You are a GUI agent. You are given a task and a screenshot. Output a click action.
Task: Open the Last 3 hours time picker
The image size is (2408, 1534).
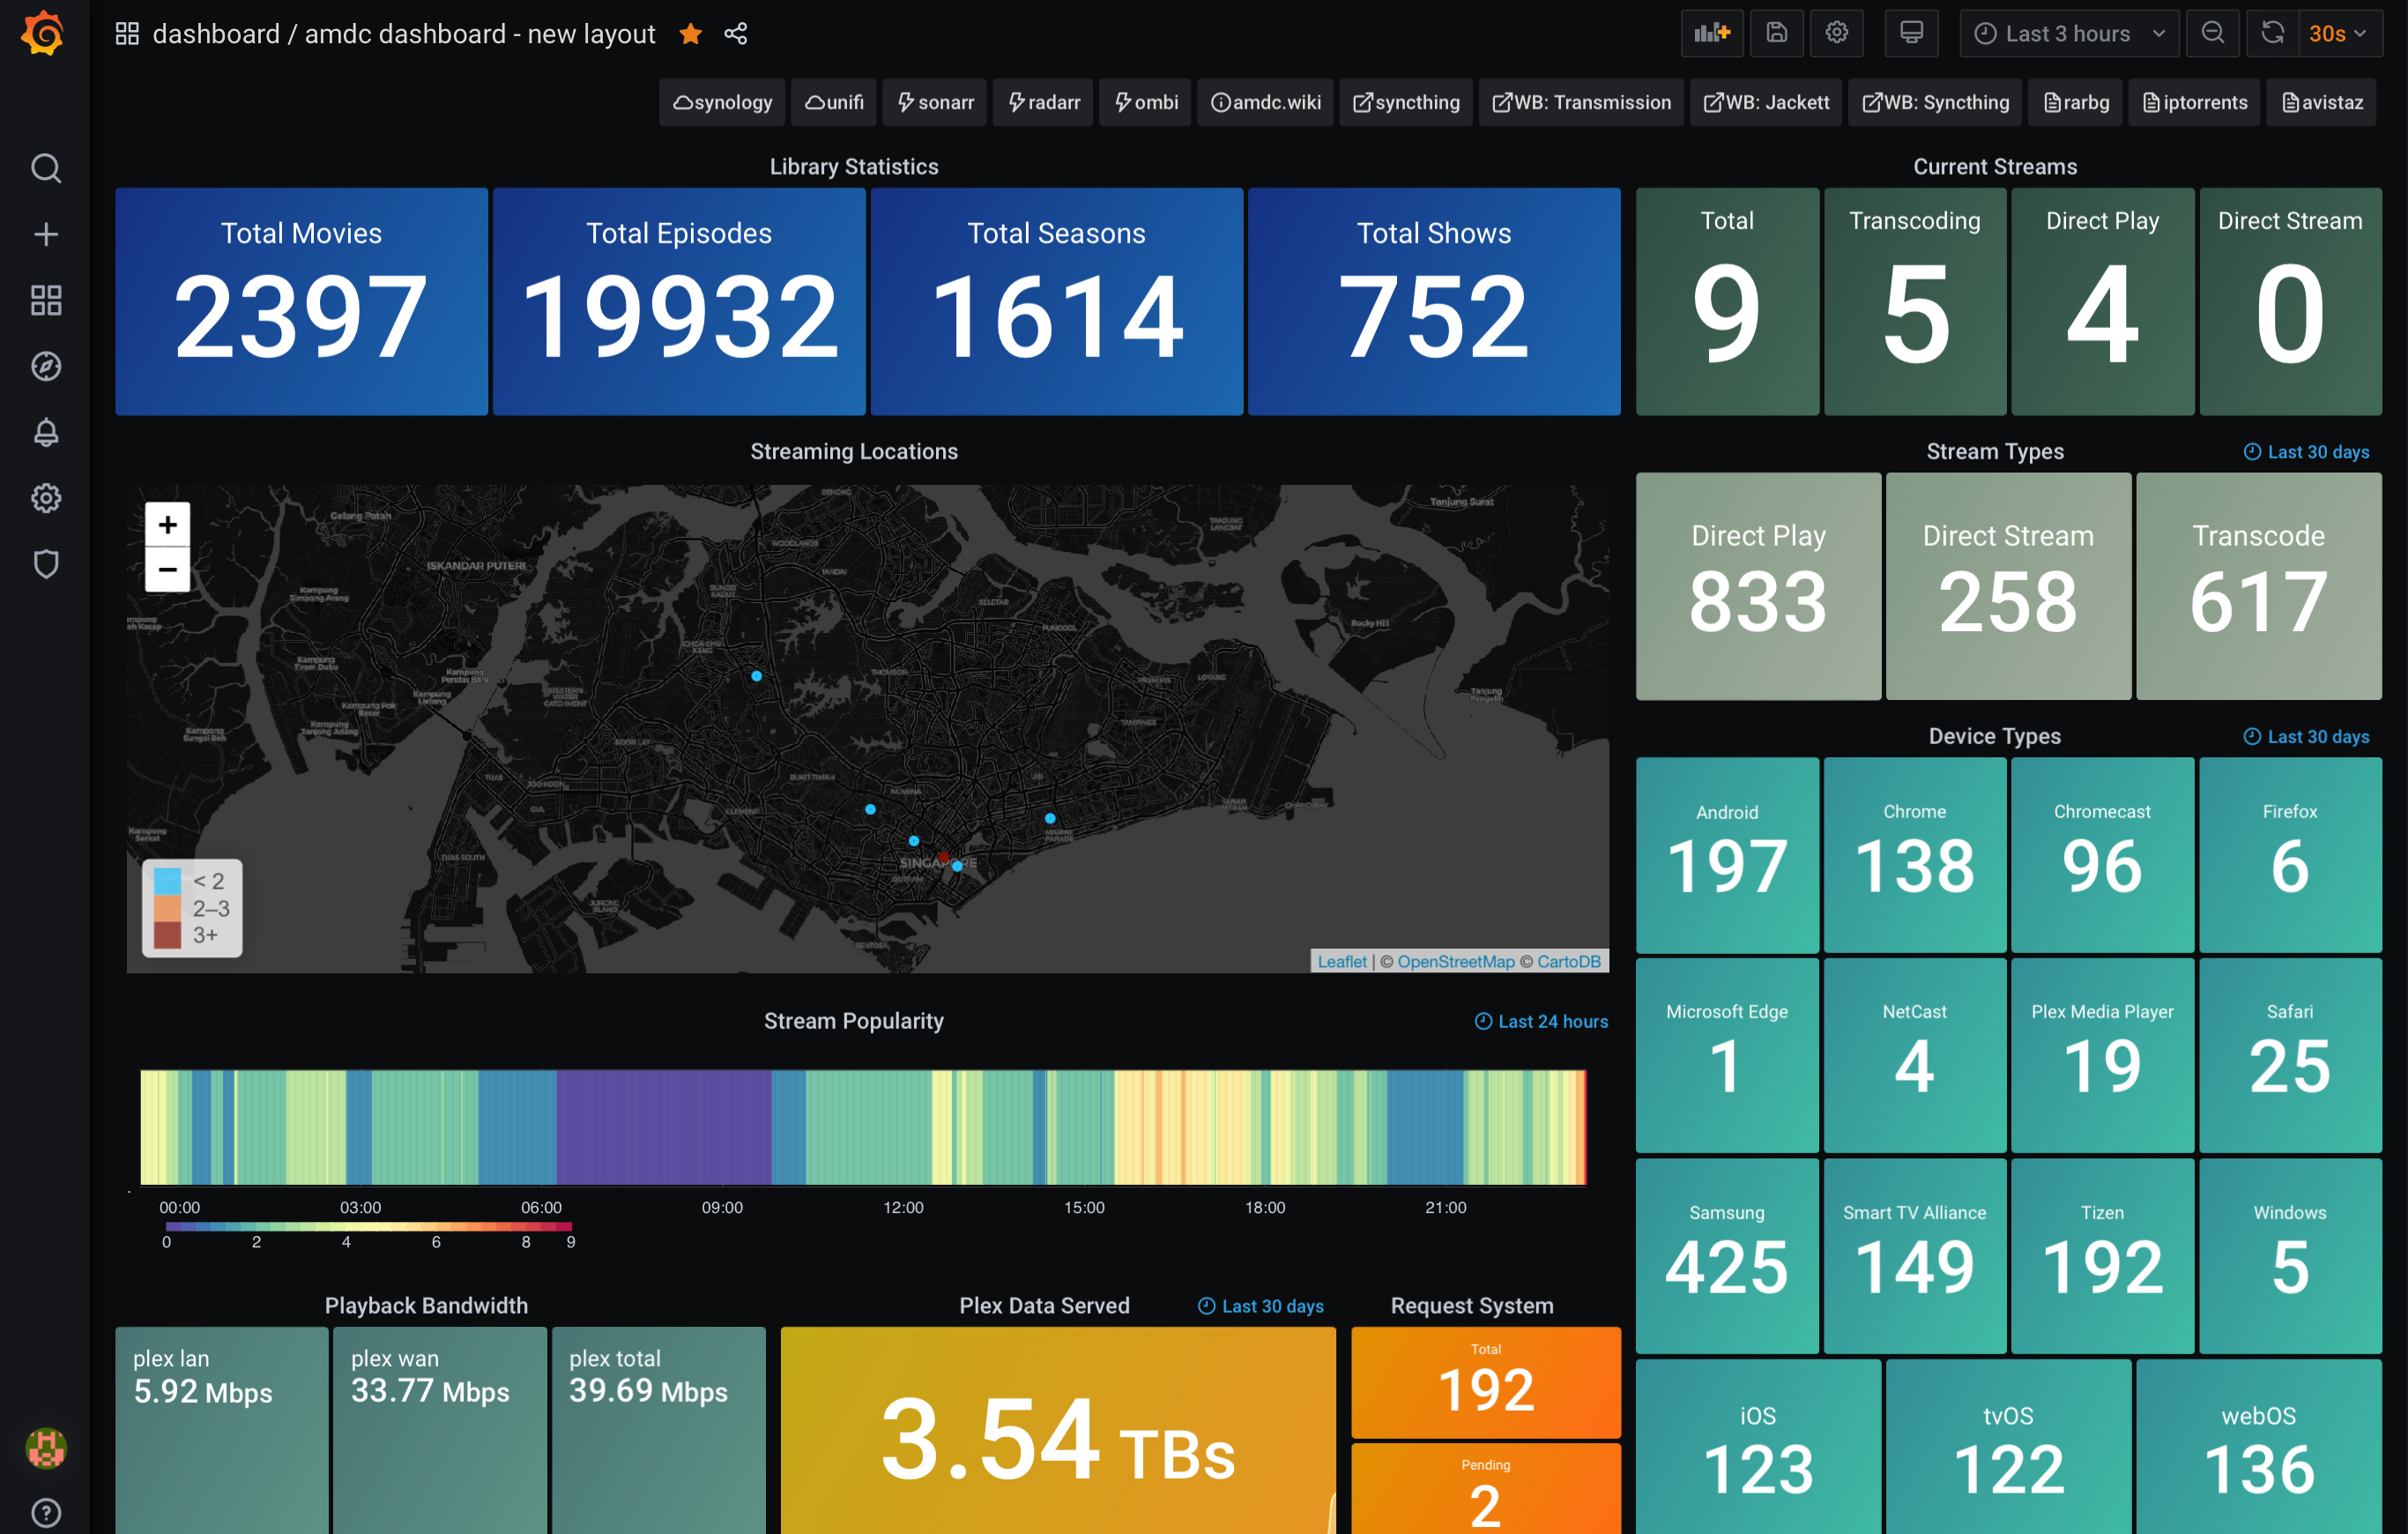pos(2069,33)
